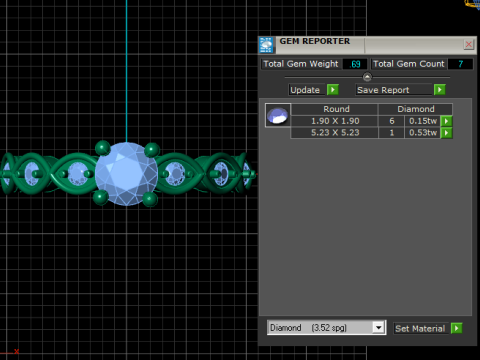Select the large center round gem in viewport

126,174
